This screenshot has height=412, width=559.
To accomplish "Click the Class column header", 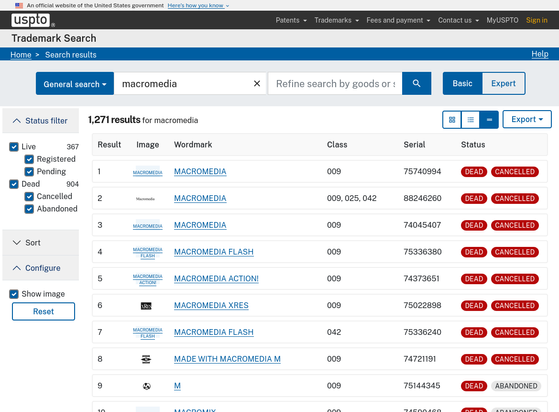I will (x=337, y=145).
